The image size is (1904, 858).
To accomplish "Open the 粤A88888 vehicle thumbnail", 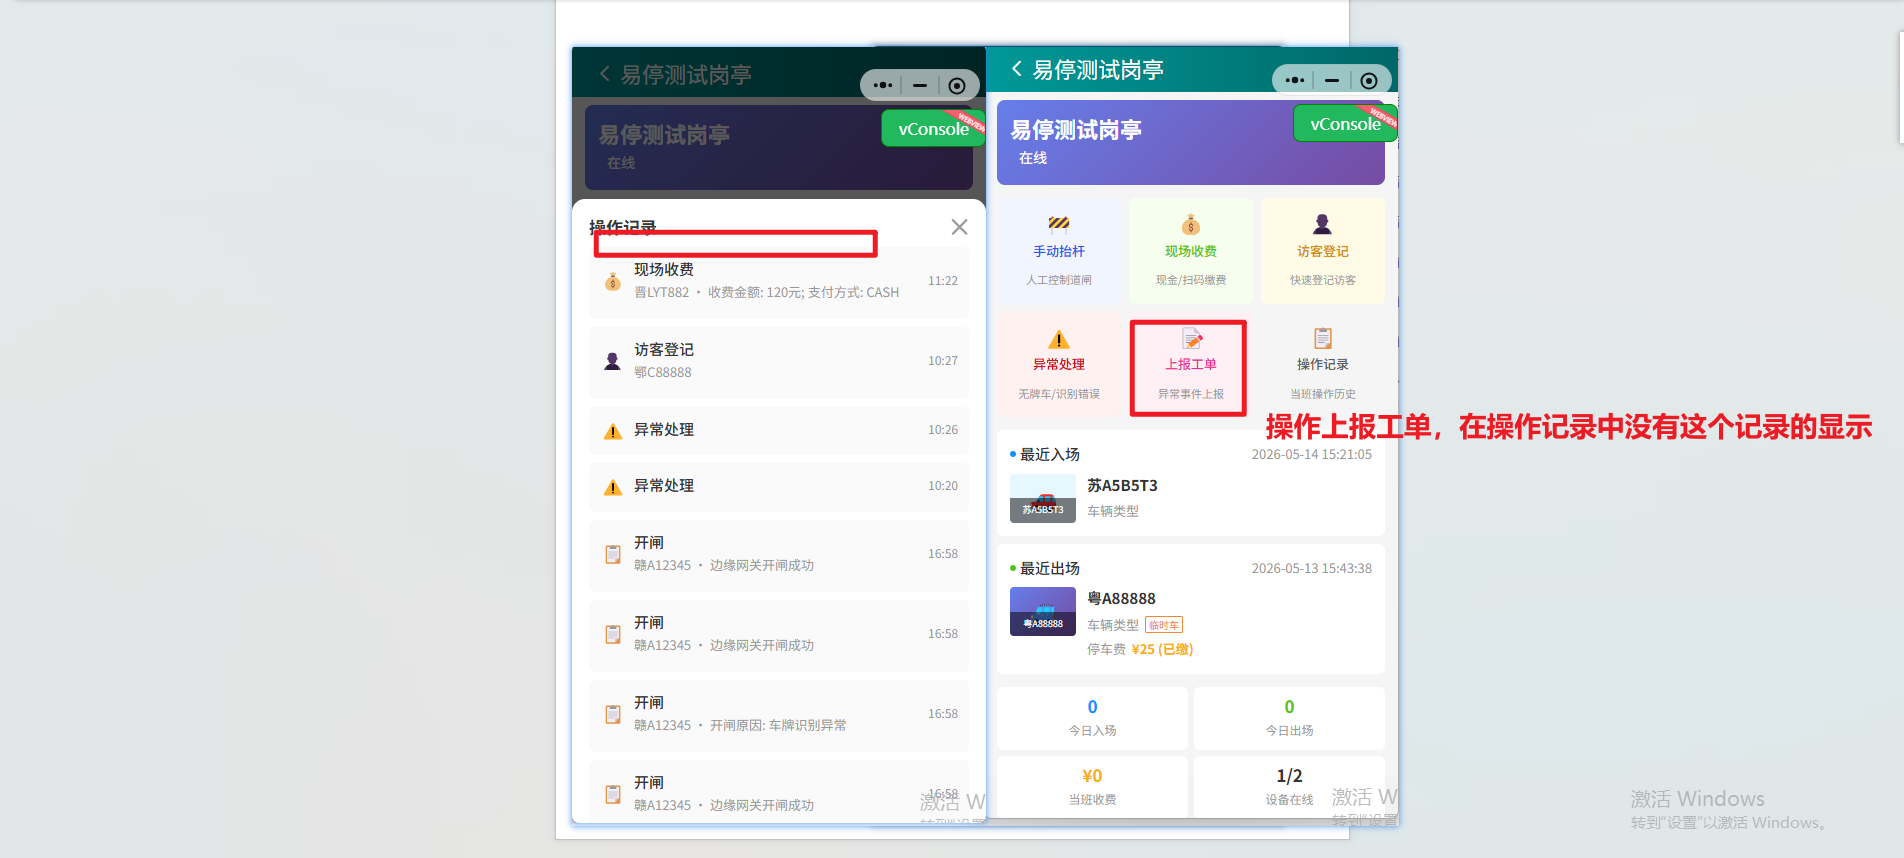I will tap(1043, 611).
